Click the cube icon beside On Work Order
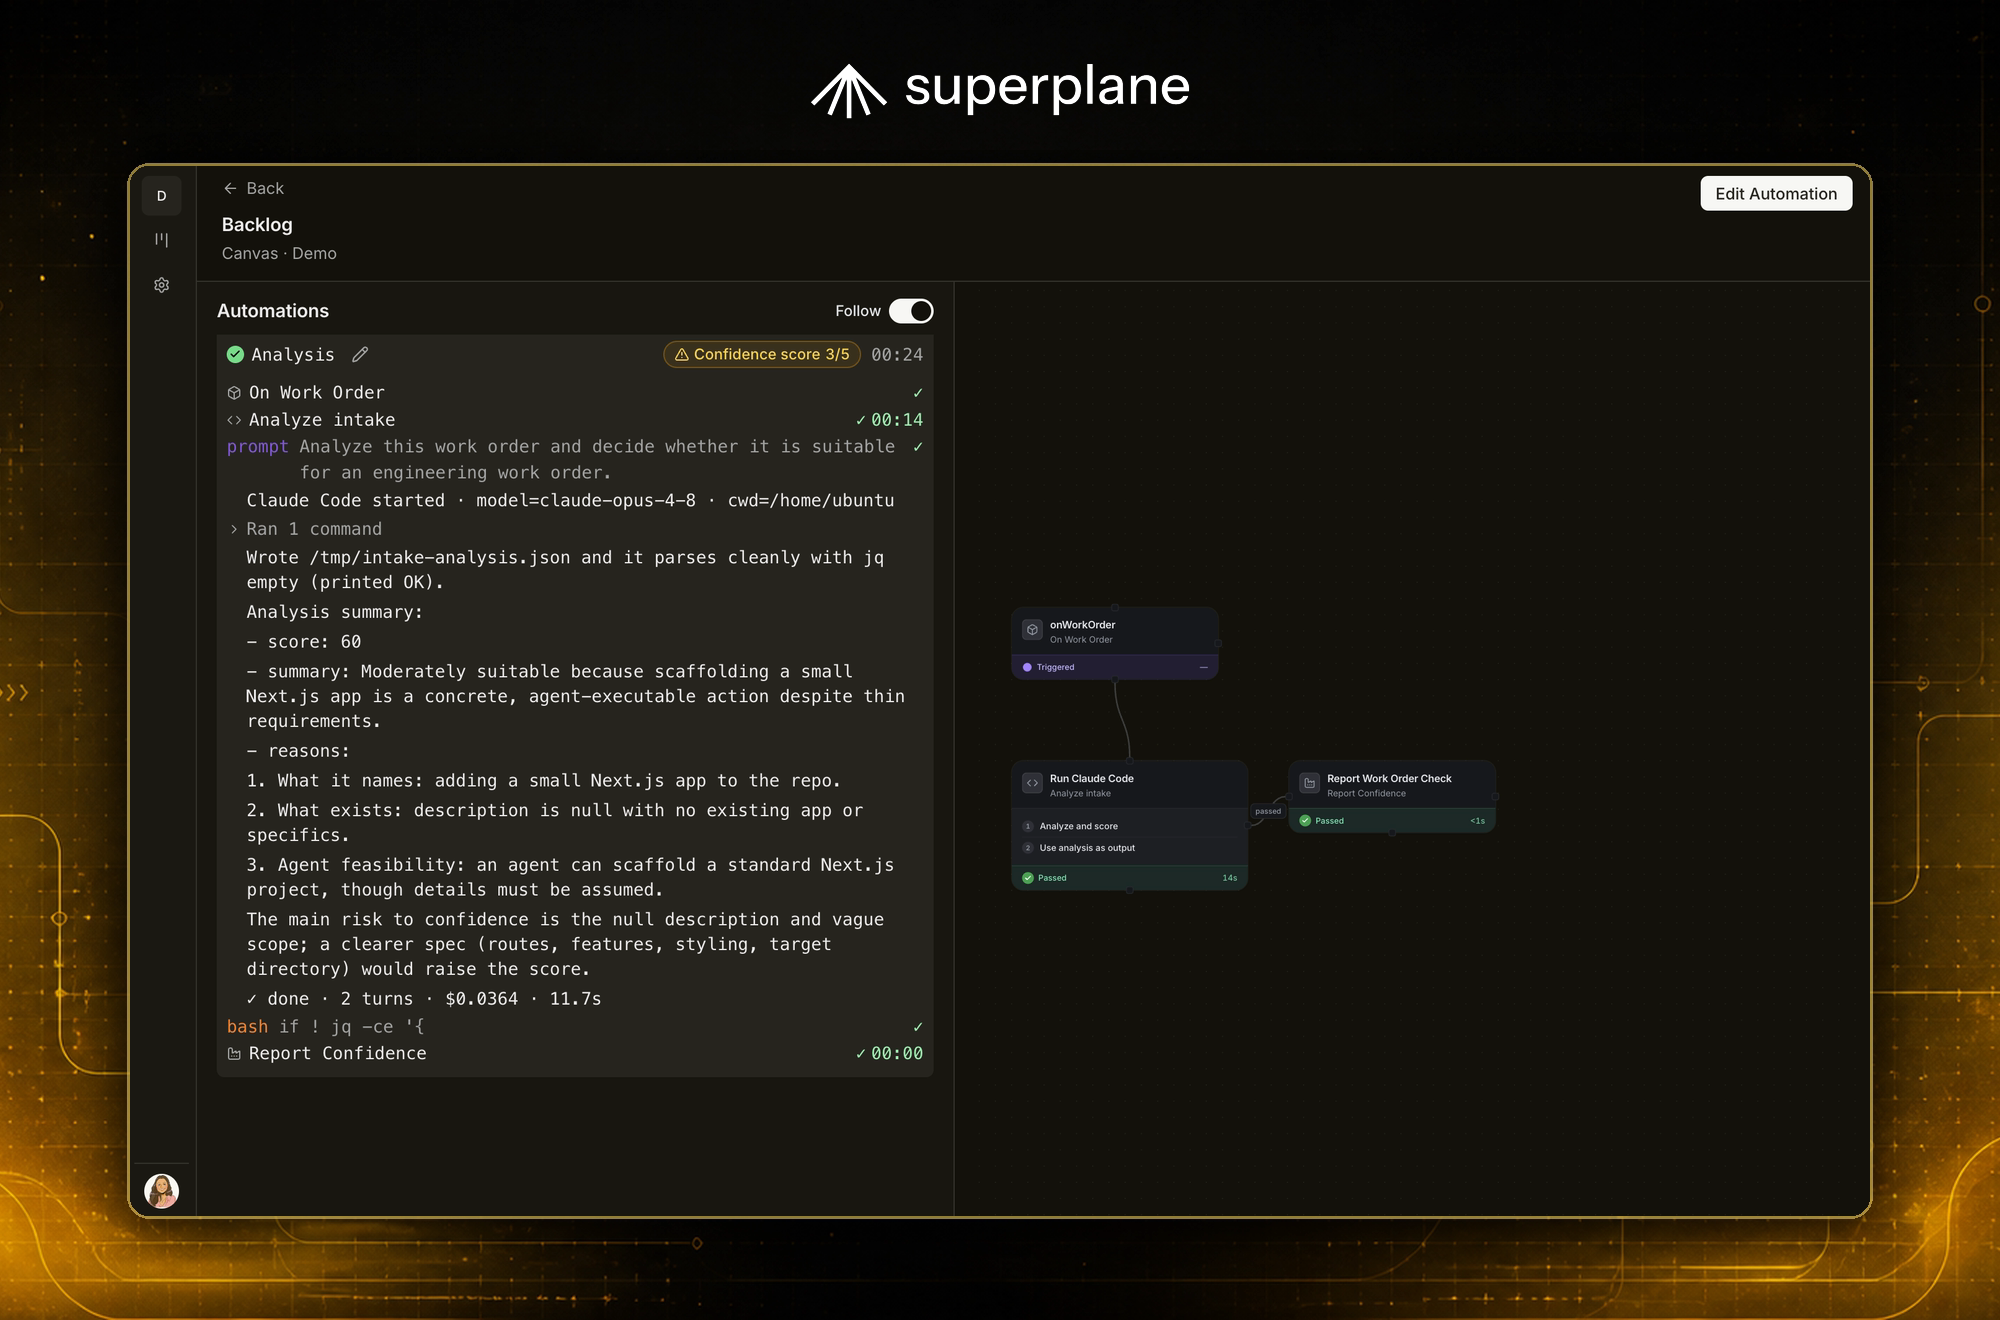 (x=234, y=393)
